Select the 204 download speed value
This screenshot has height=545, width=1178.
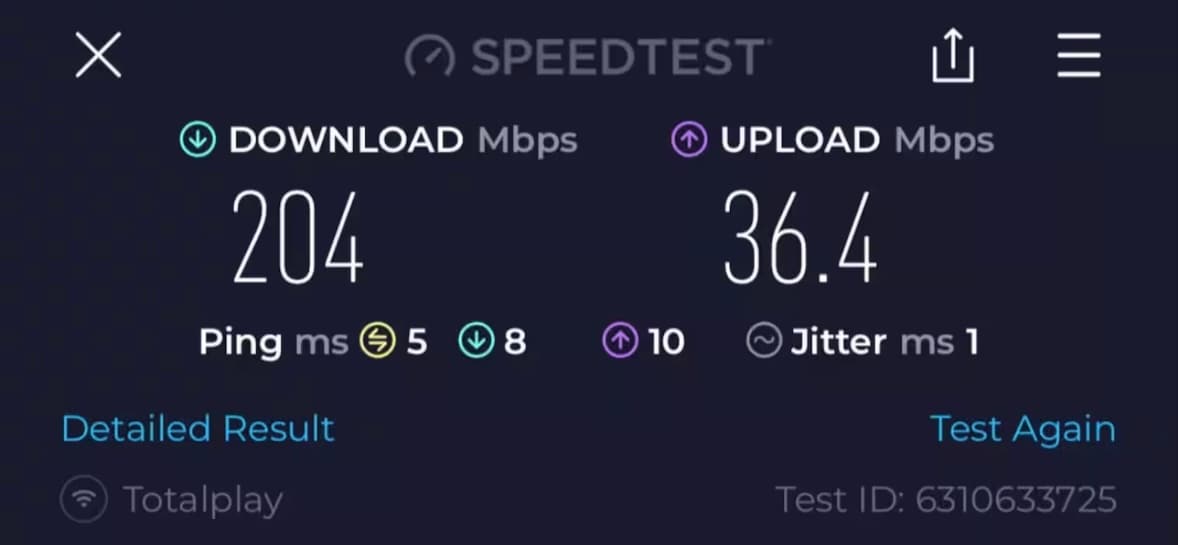(x=298, y=238)
